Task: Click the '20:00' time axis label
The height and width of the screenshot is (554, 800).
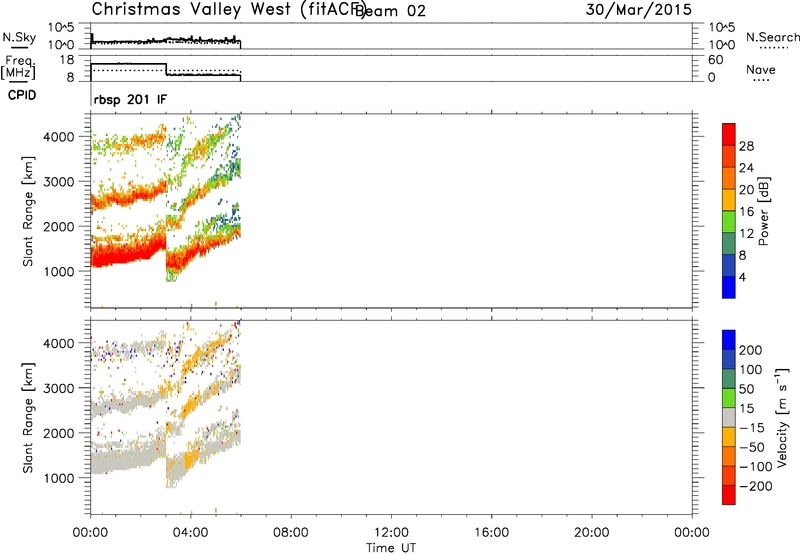Action: [591, 533]
